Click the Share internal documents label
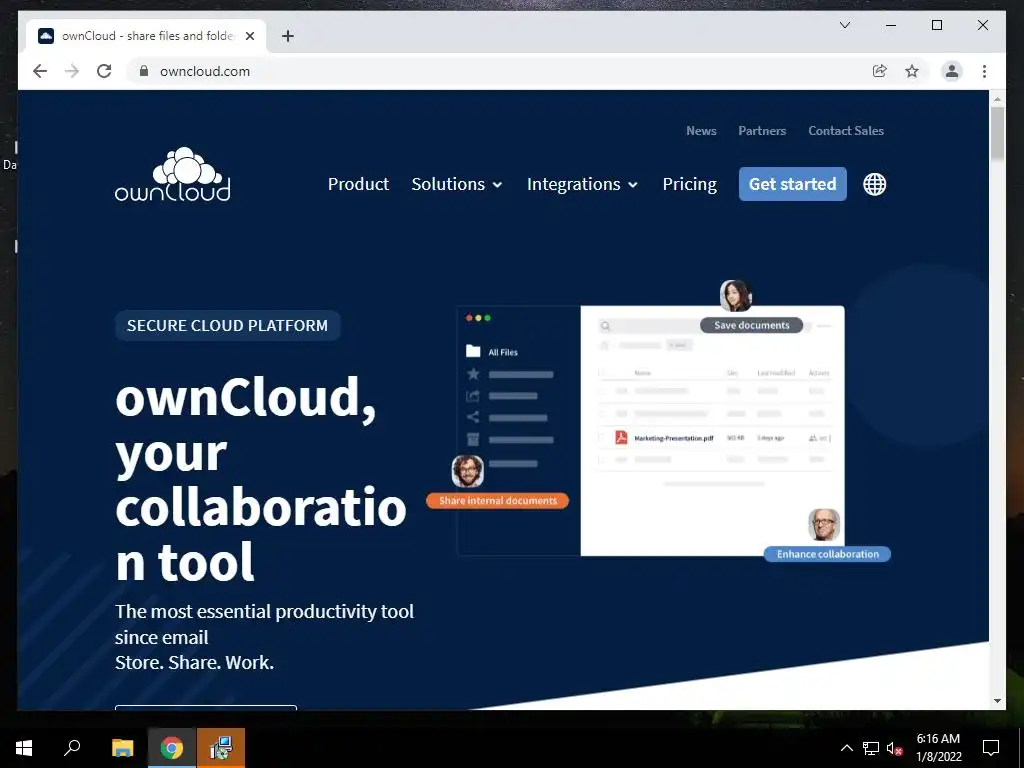This screenshot has width=1024, height=768. pos(498,501)
